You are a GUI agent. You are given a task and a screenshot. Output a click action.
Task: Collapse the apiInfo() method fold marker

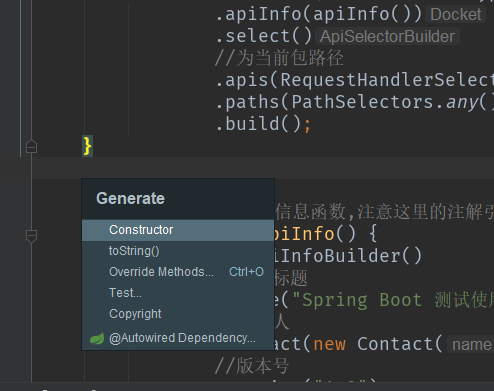pos(31,236)
